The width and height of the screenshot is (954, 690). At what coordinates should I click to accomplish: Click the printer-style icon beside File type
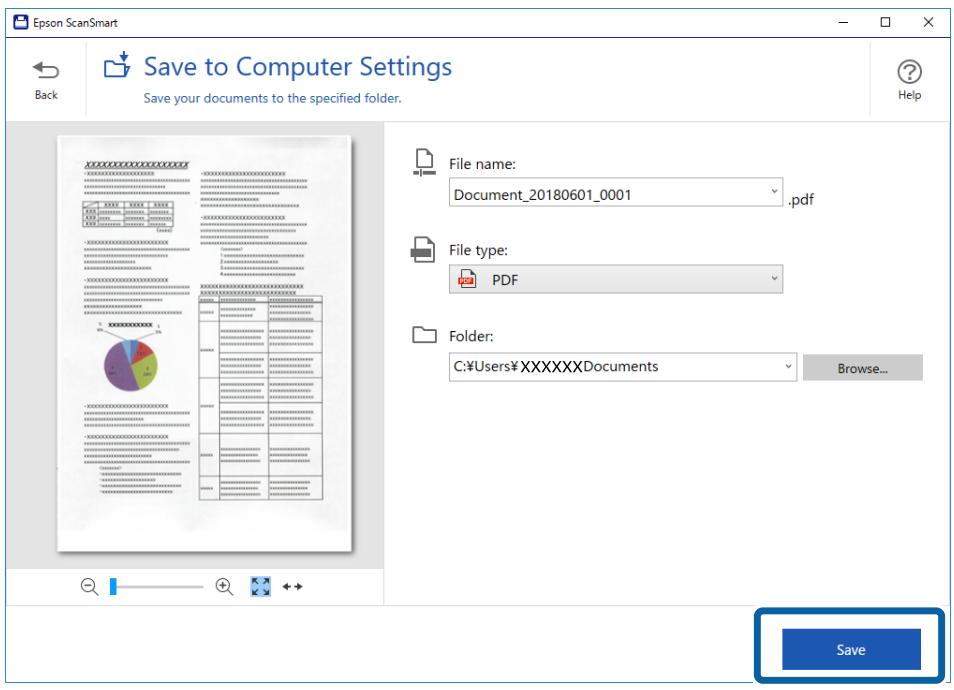point(423,249)
